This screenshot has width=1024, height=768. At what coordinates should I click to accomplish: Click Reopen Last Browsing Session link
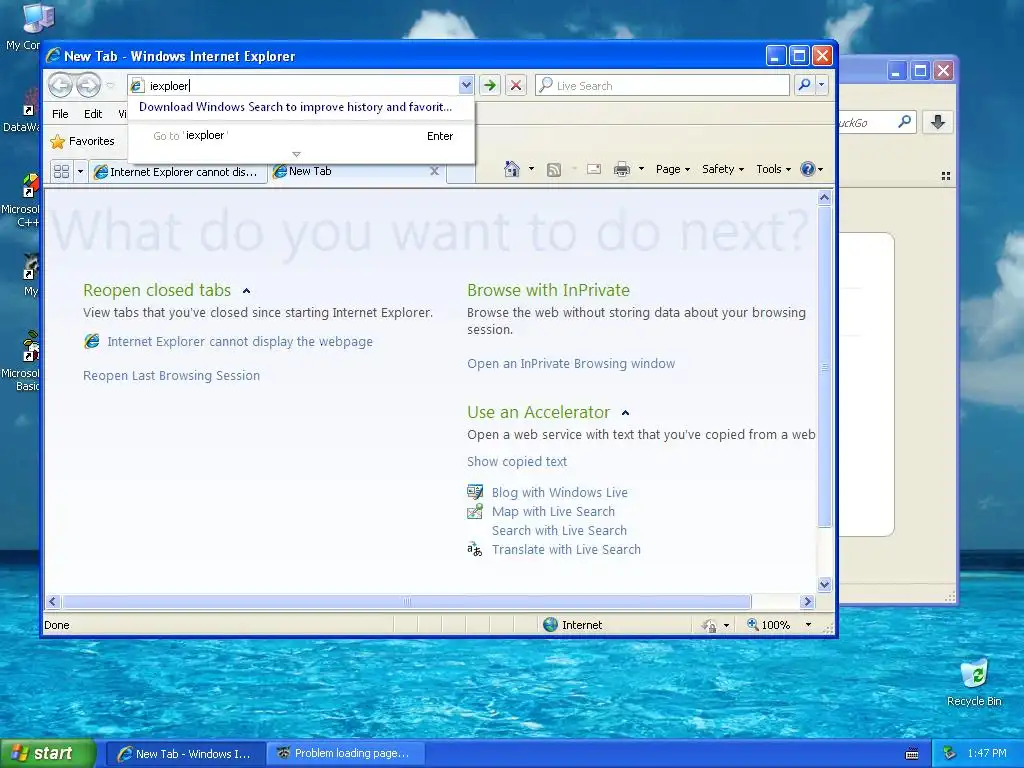[171, 376]
